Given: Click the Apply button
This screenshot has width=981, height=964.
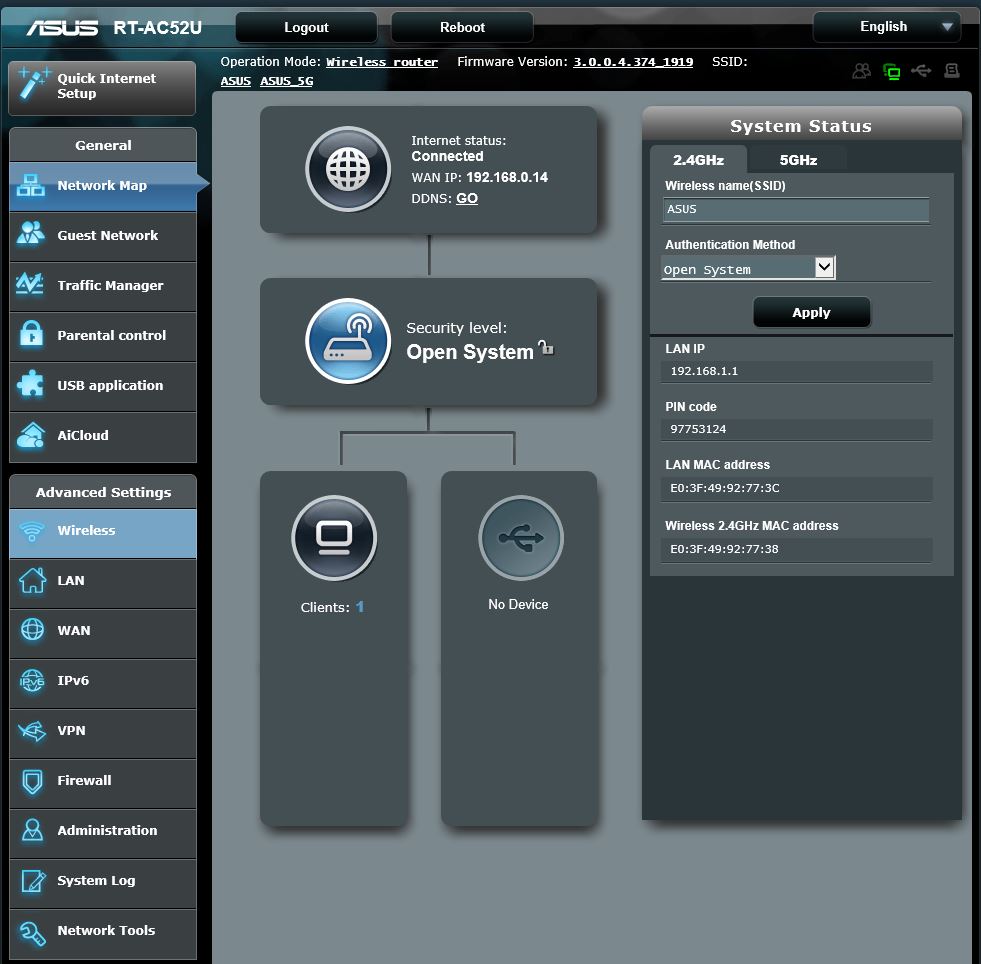Looking at the screenshot, I should coord(811,312).
